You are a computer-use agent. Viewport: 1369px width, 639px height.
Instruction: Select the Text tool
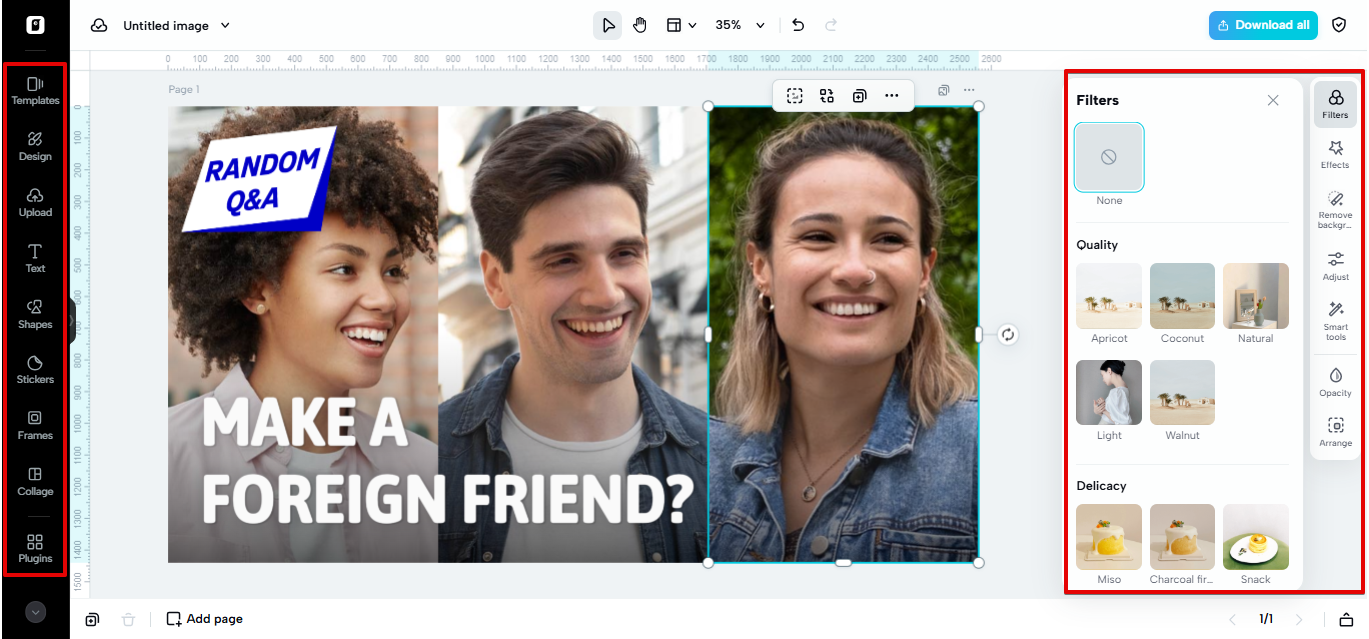(34, 259)
